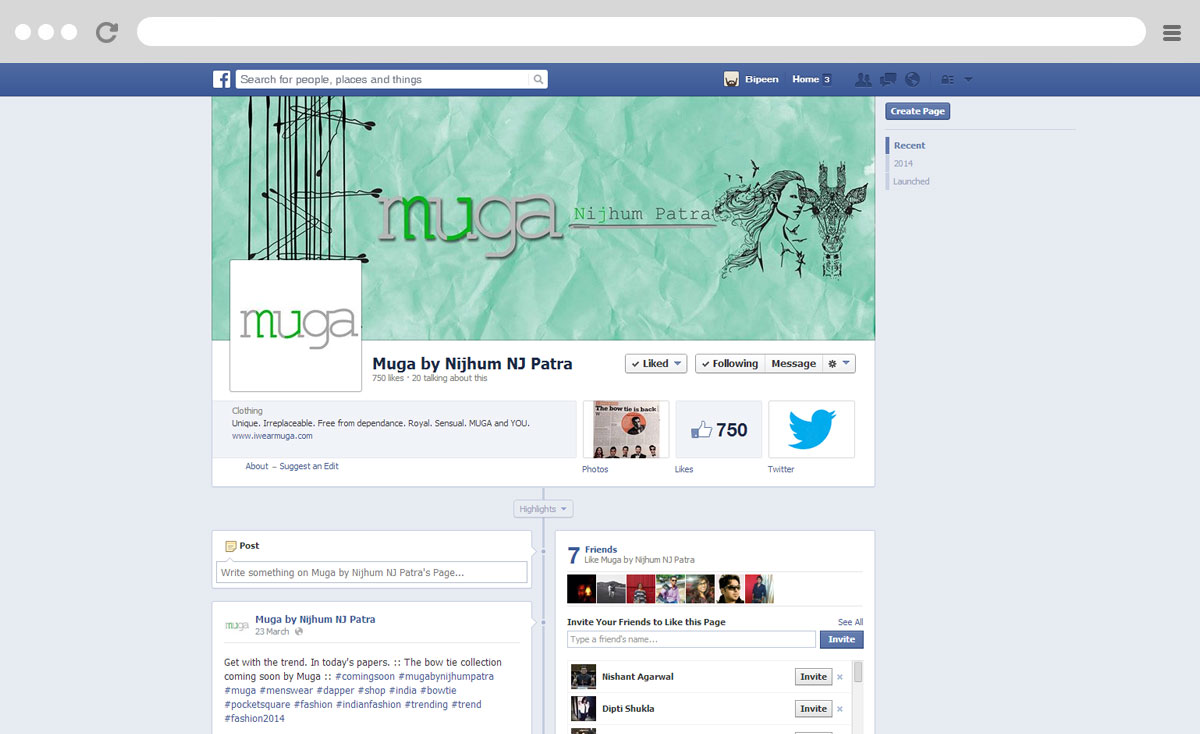Image resolution: width=1200 pixels, height=734 pixels.
Task: Click the Create Page button
Action: [x=918, y=111]
